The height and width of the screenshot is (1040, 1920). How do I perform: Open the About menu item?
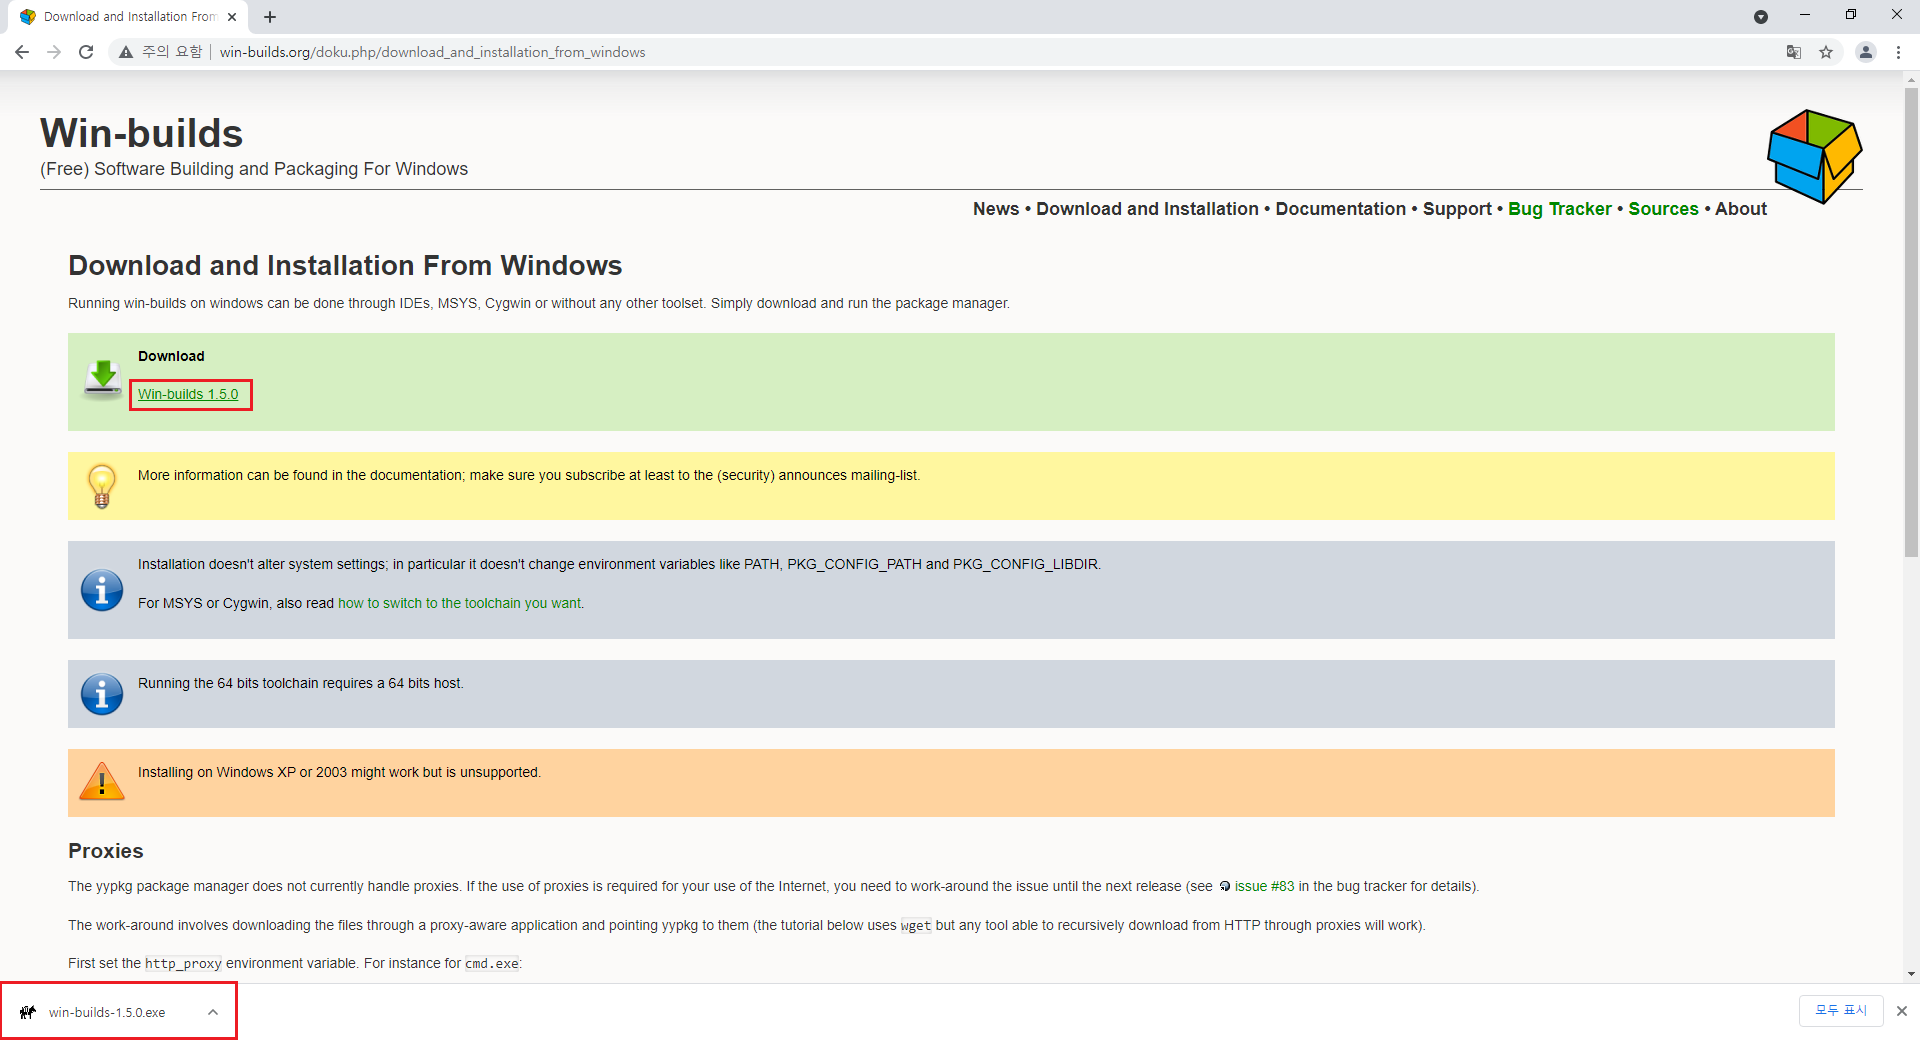click(x=1741, y=209)
